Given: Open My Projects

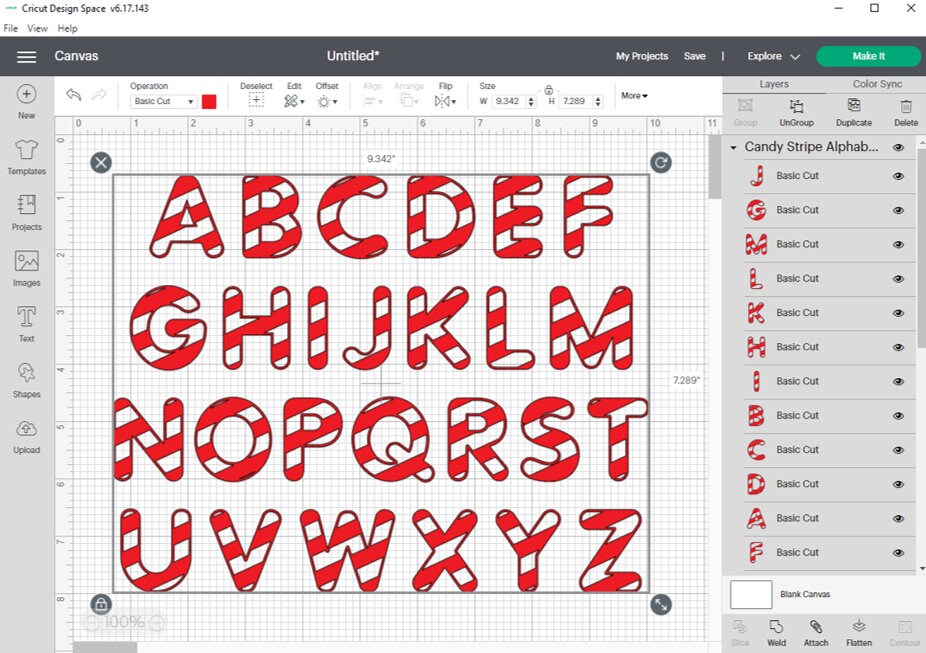Looking at the screenshot, I should click(642, 56).
